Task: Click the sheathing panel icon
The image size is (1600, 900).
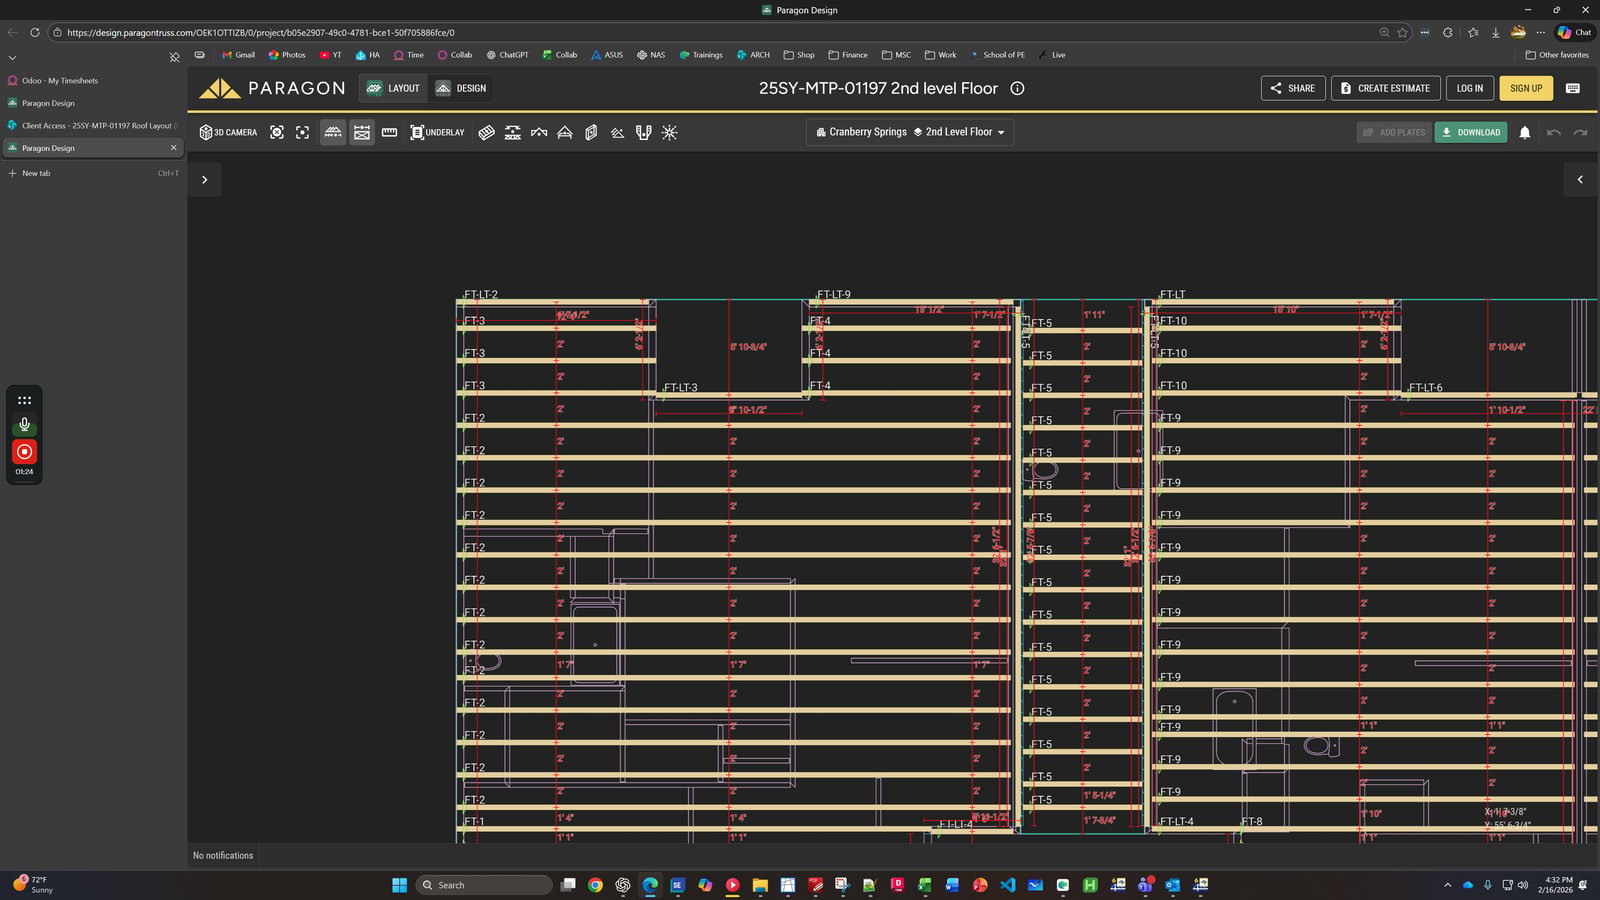Action: coord(487,132)
